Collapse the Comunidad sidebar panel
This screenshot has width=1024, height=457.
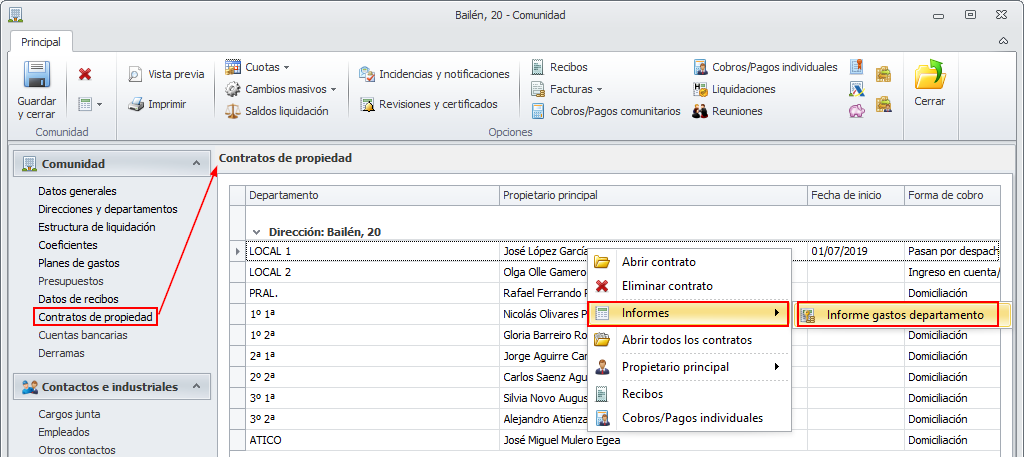195,164
